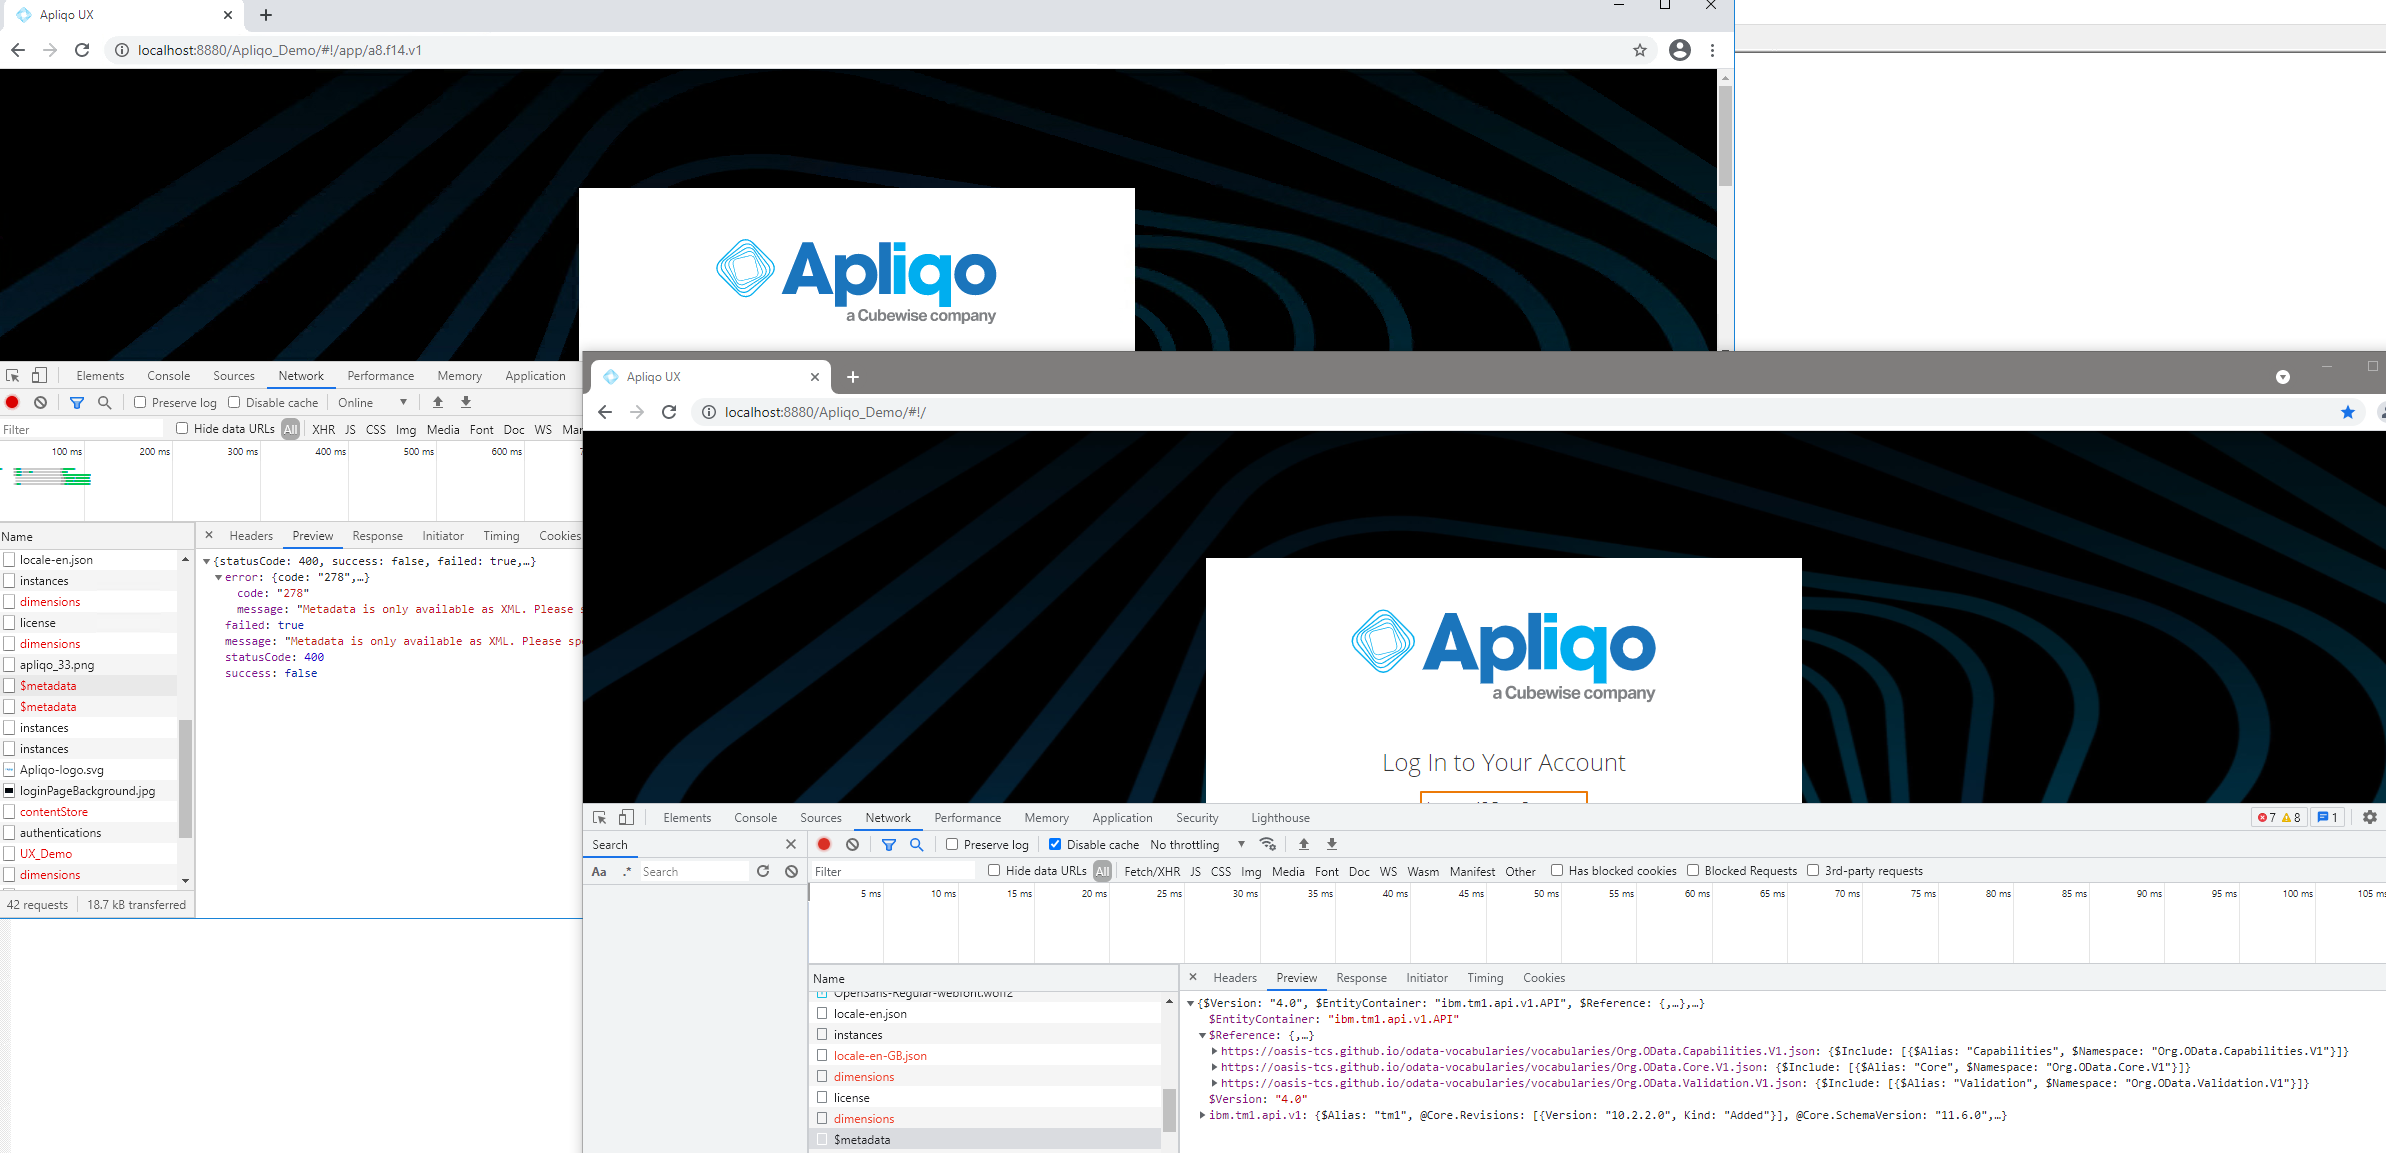Enable Preserve log in front window DevTools

pyautogui.click(x=952, y=844)
